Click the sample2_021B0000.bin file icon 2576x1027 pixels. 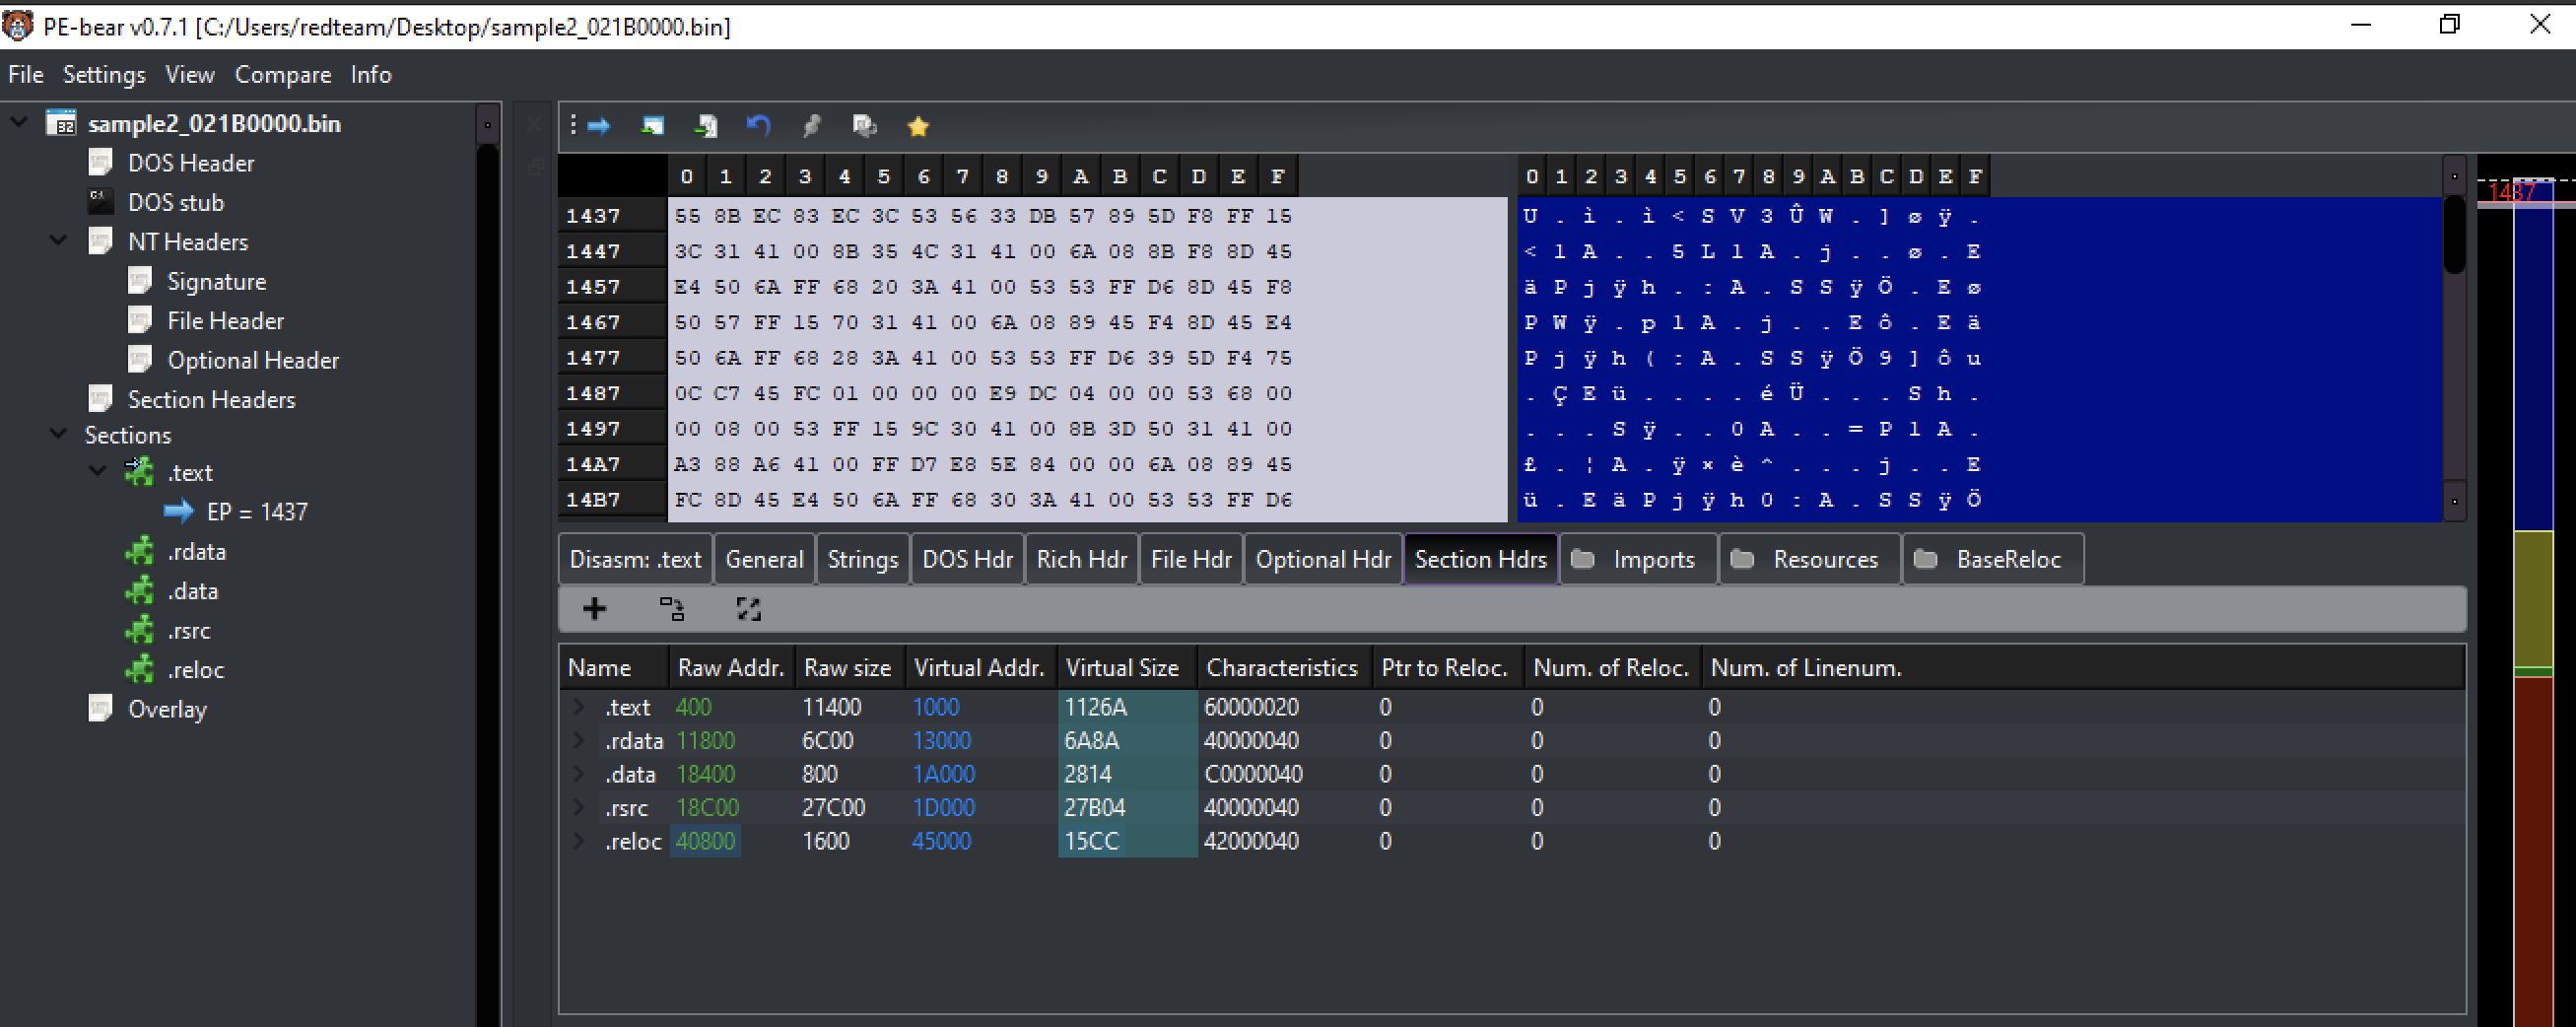click(x=61, y=123)
